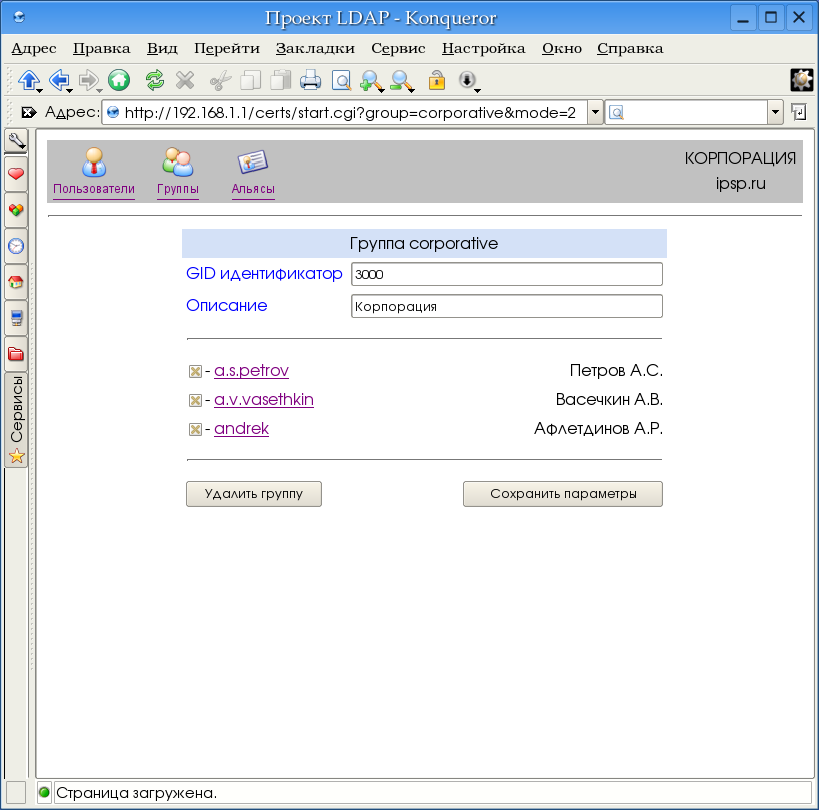Open the Закладки menu
The image size is (819, 810).
315,48
